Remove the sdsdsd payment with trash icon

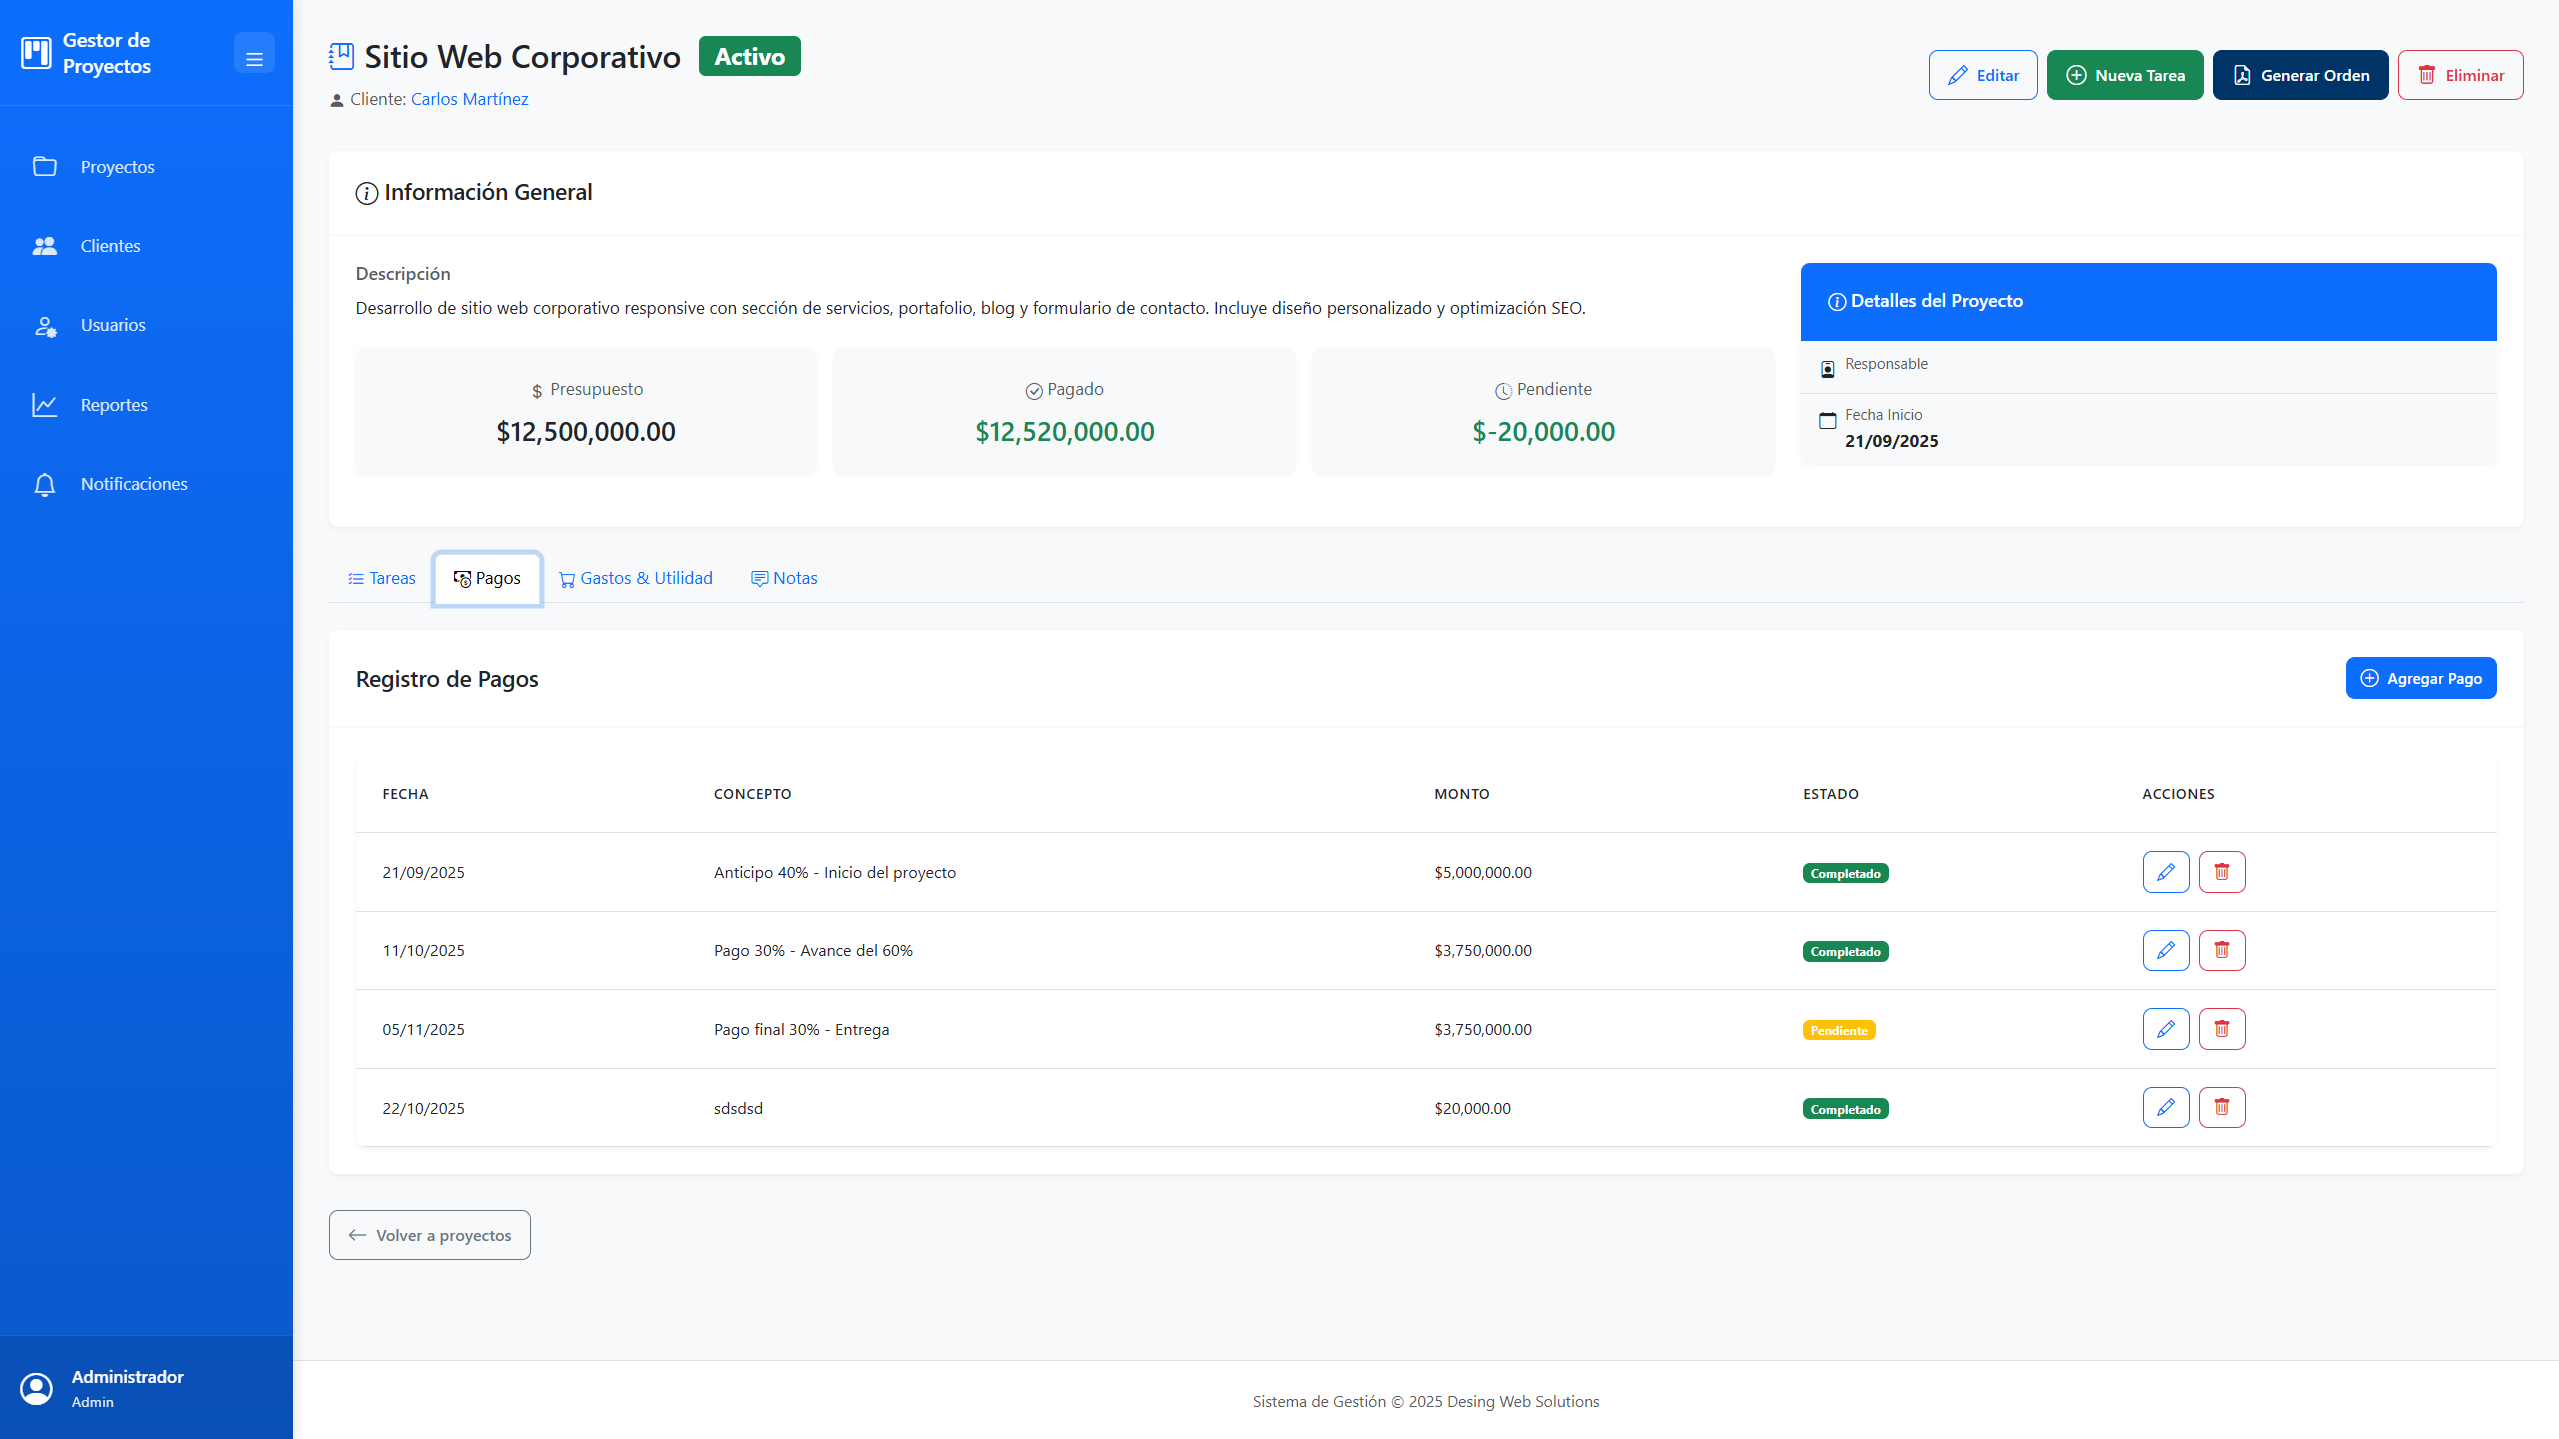2221,1107
